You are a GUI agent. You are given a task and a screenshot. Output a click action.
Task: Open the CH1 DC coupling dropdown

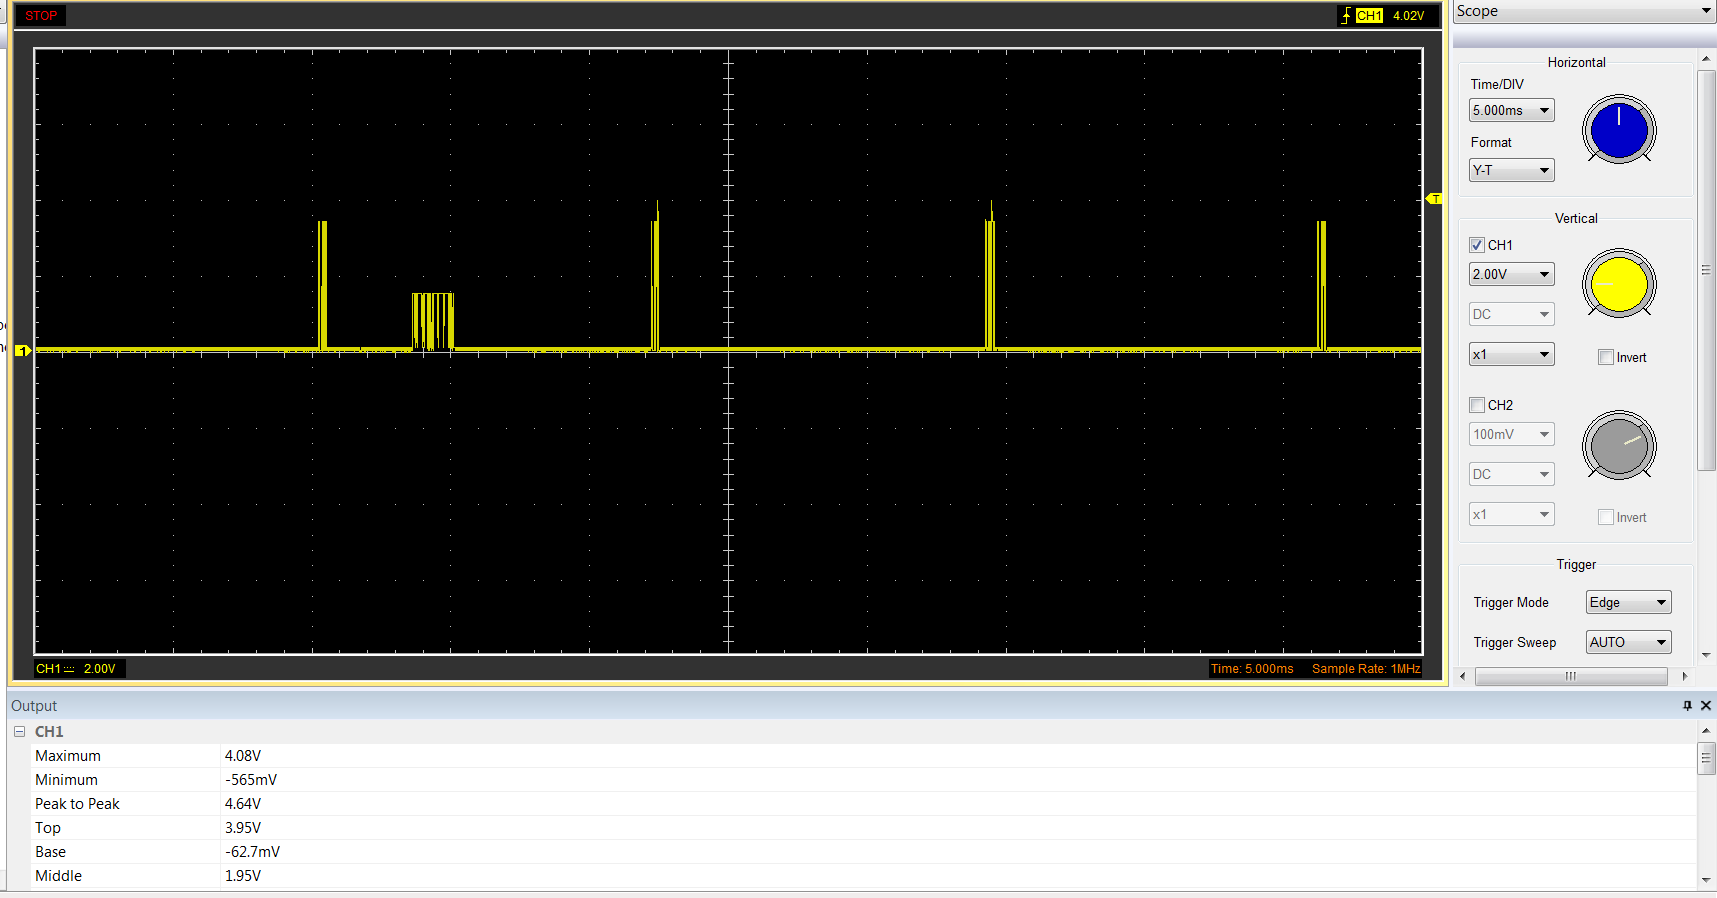pos(1511,314)
